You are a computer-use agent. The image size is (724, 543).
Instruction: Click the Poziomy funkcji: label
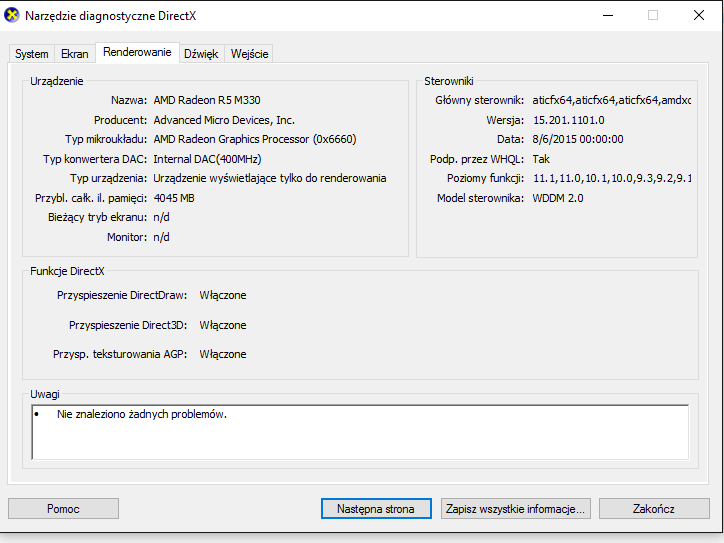[x=485, y=179]
